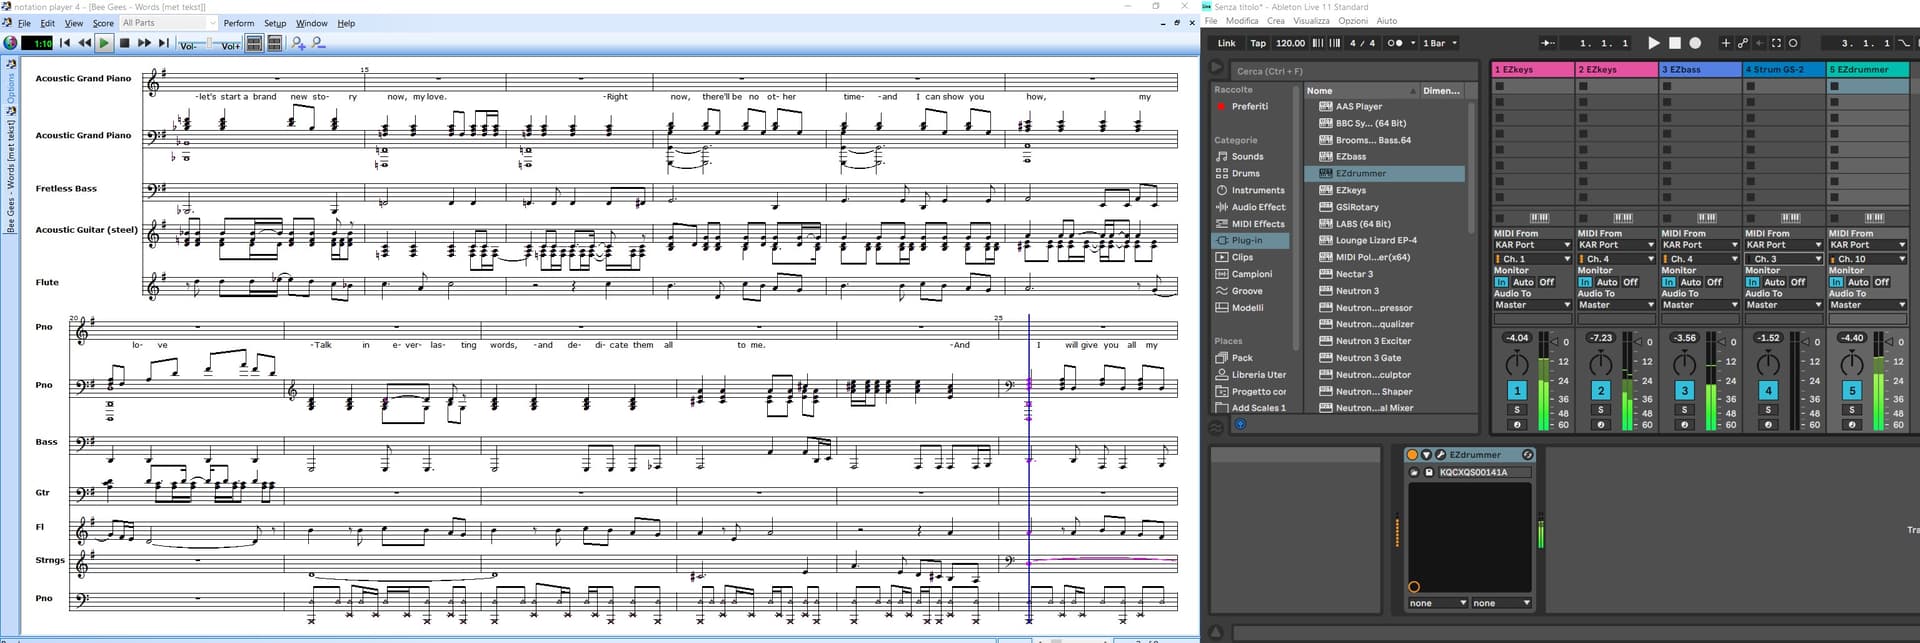The image size is (1920, 643).
Task: Click the EZdrummer device activator icon
Action: (x=1412, y=455)
